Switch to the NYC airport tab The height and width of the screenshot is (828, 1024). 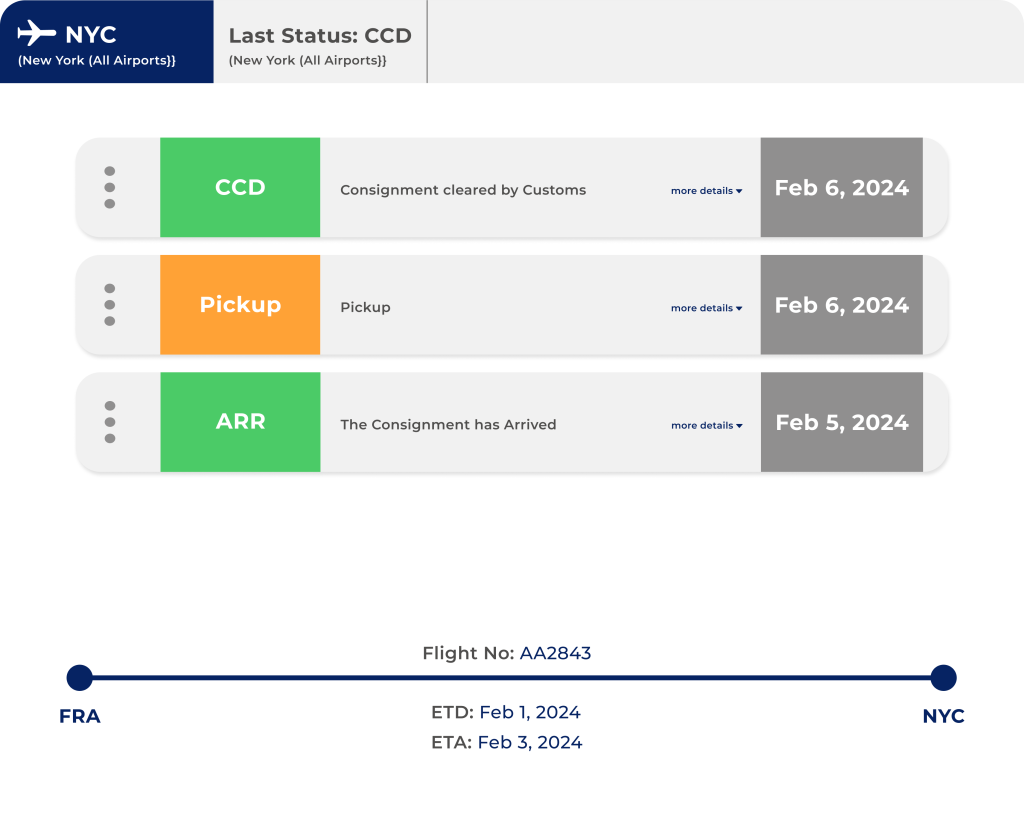click(x=106, y=42)
